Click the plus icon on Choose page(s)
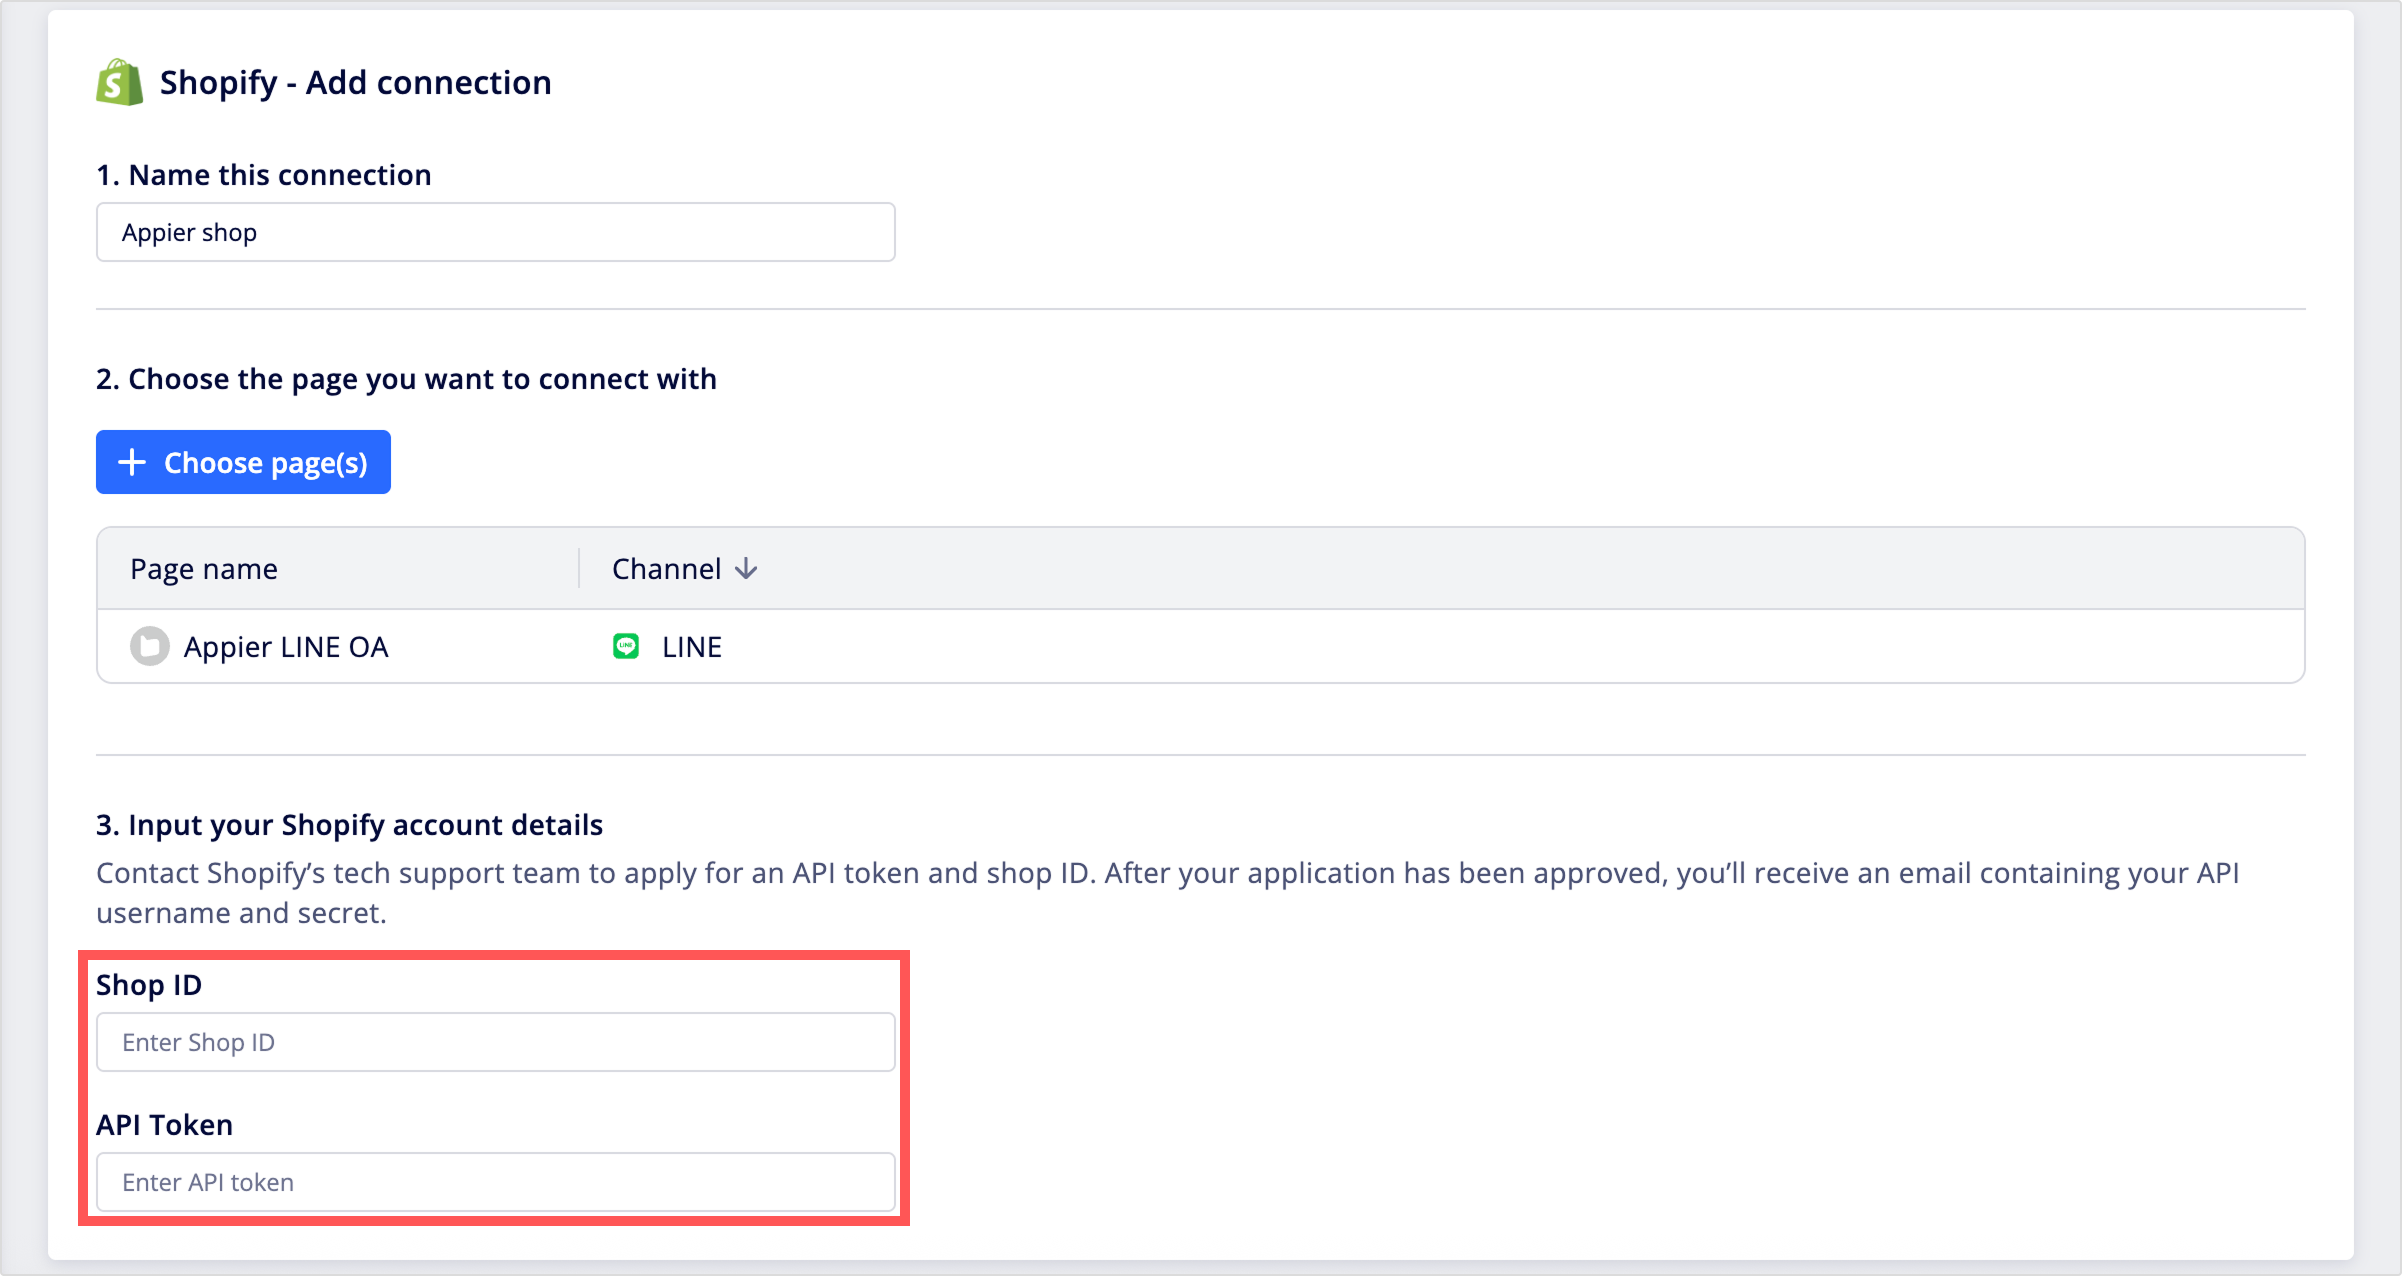This screenshot has height=1276, width=2402. click(x=132, y=462)
